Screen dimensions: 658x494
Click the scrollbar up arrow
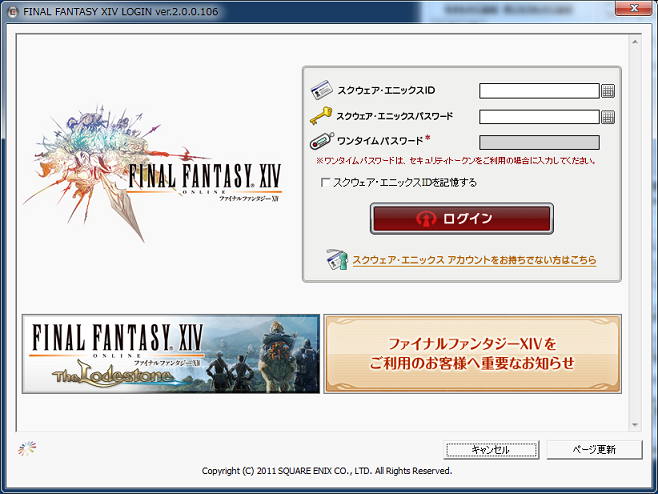click(x=635, y=42)
